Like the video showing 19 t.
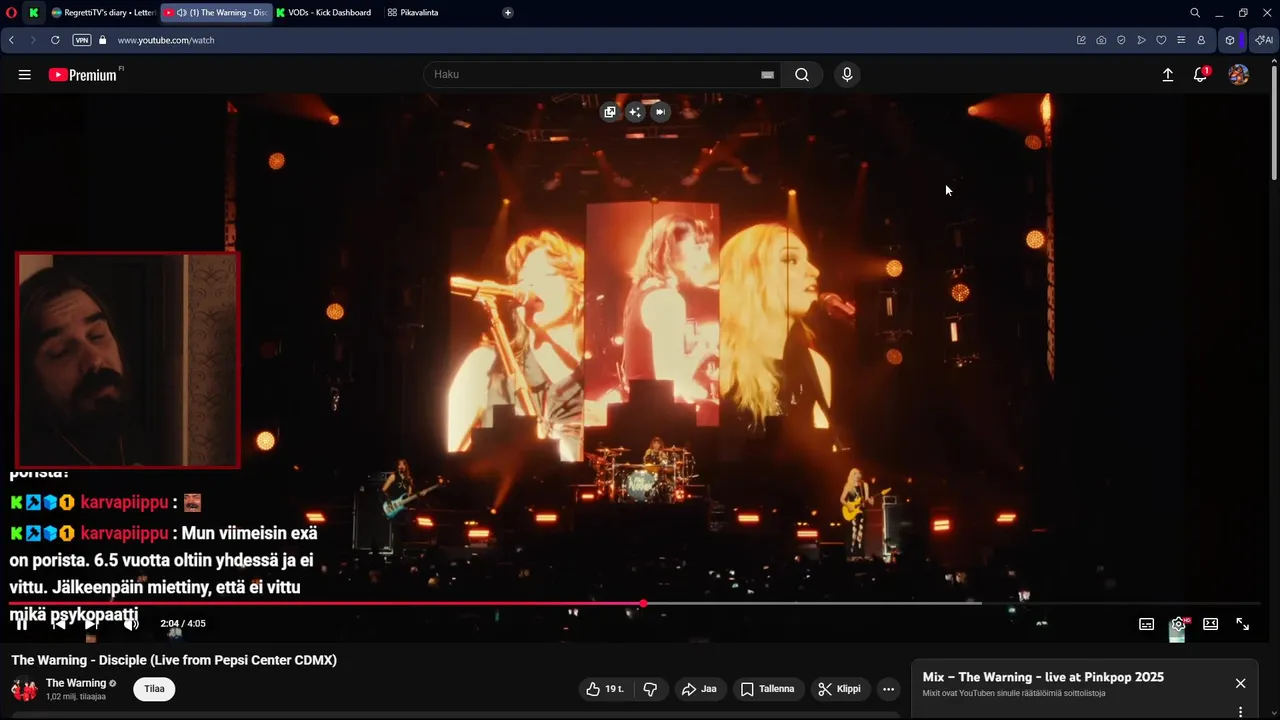Viewport: 1280px width, 720px height. 605,689
